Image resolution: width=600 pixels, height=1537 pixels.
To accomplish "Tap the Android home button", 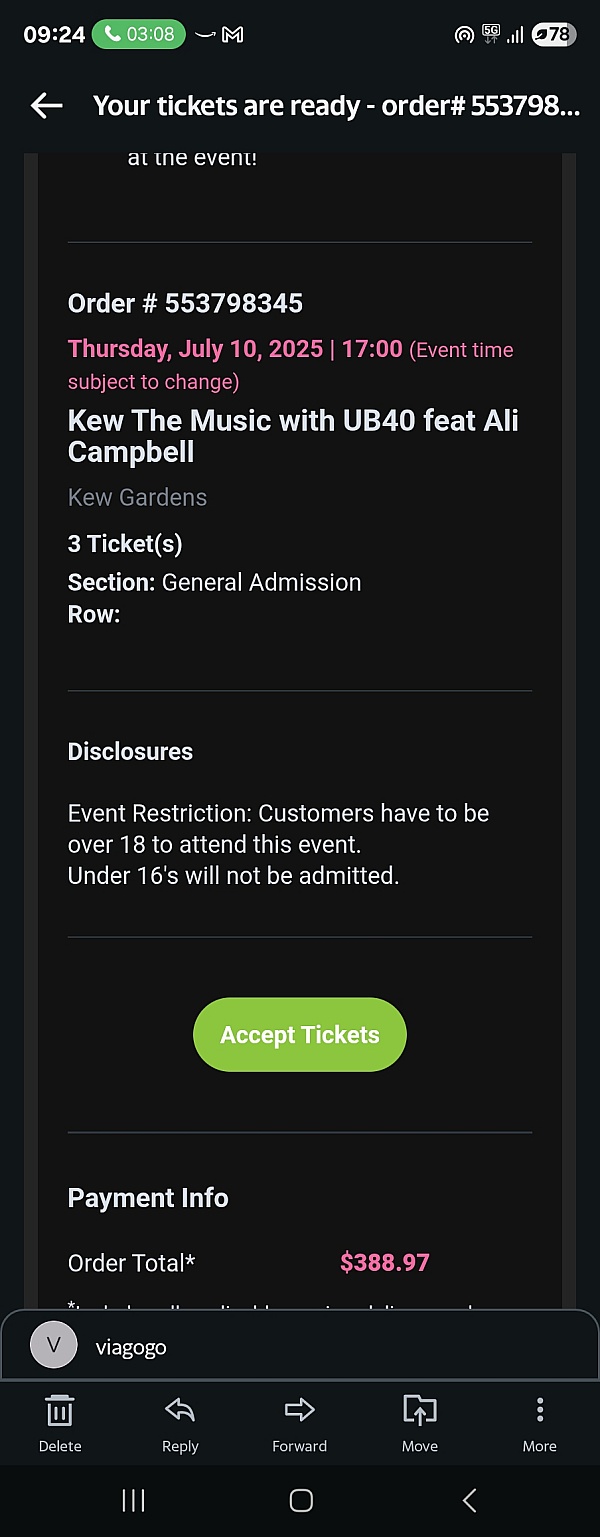I will 300,1500.
